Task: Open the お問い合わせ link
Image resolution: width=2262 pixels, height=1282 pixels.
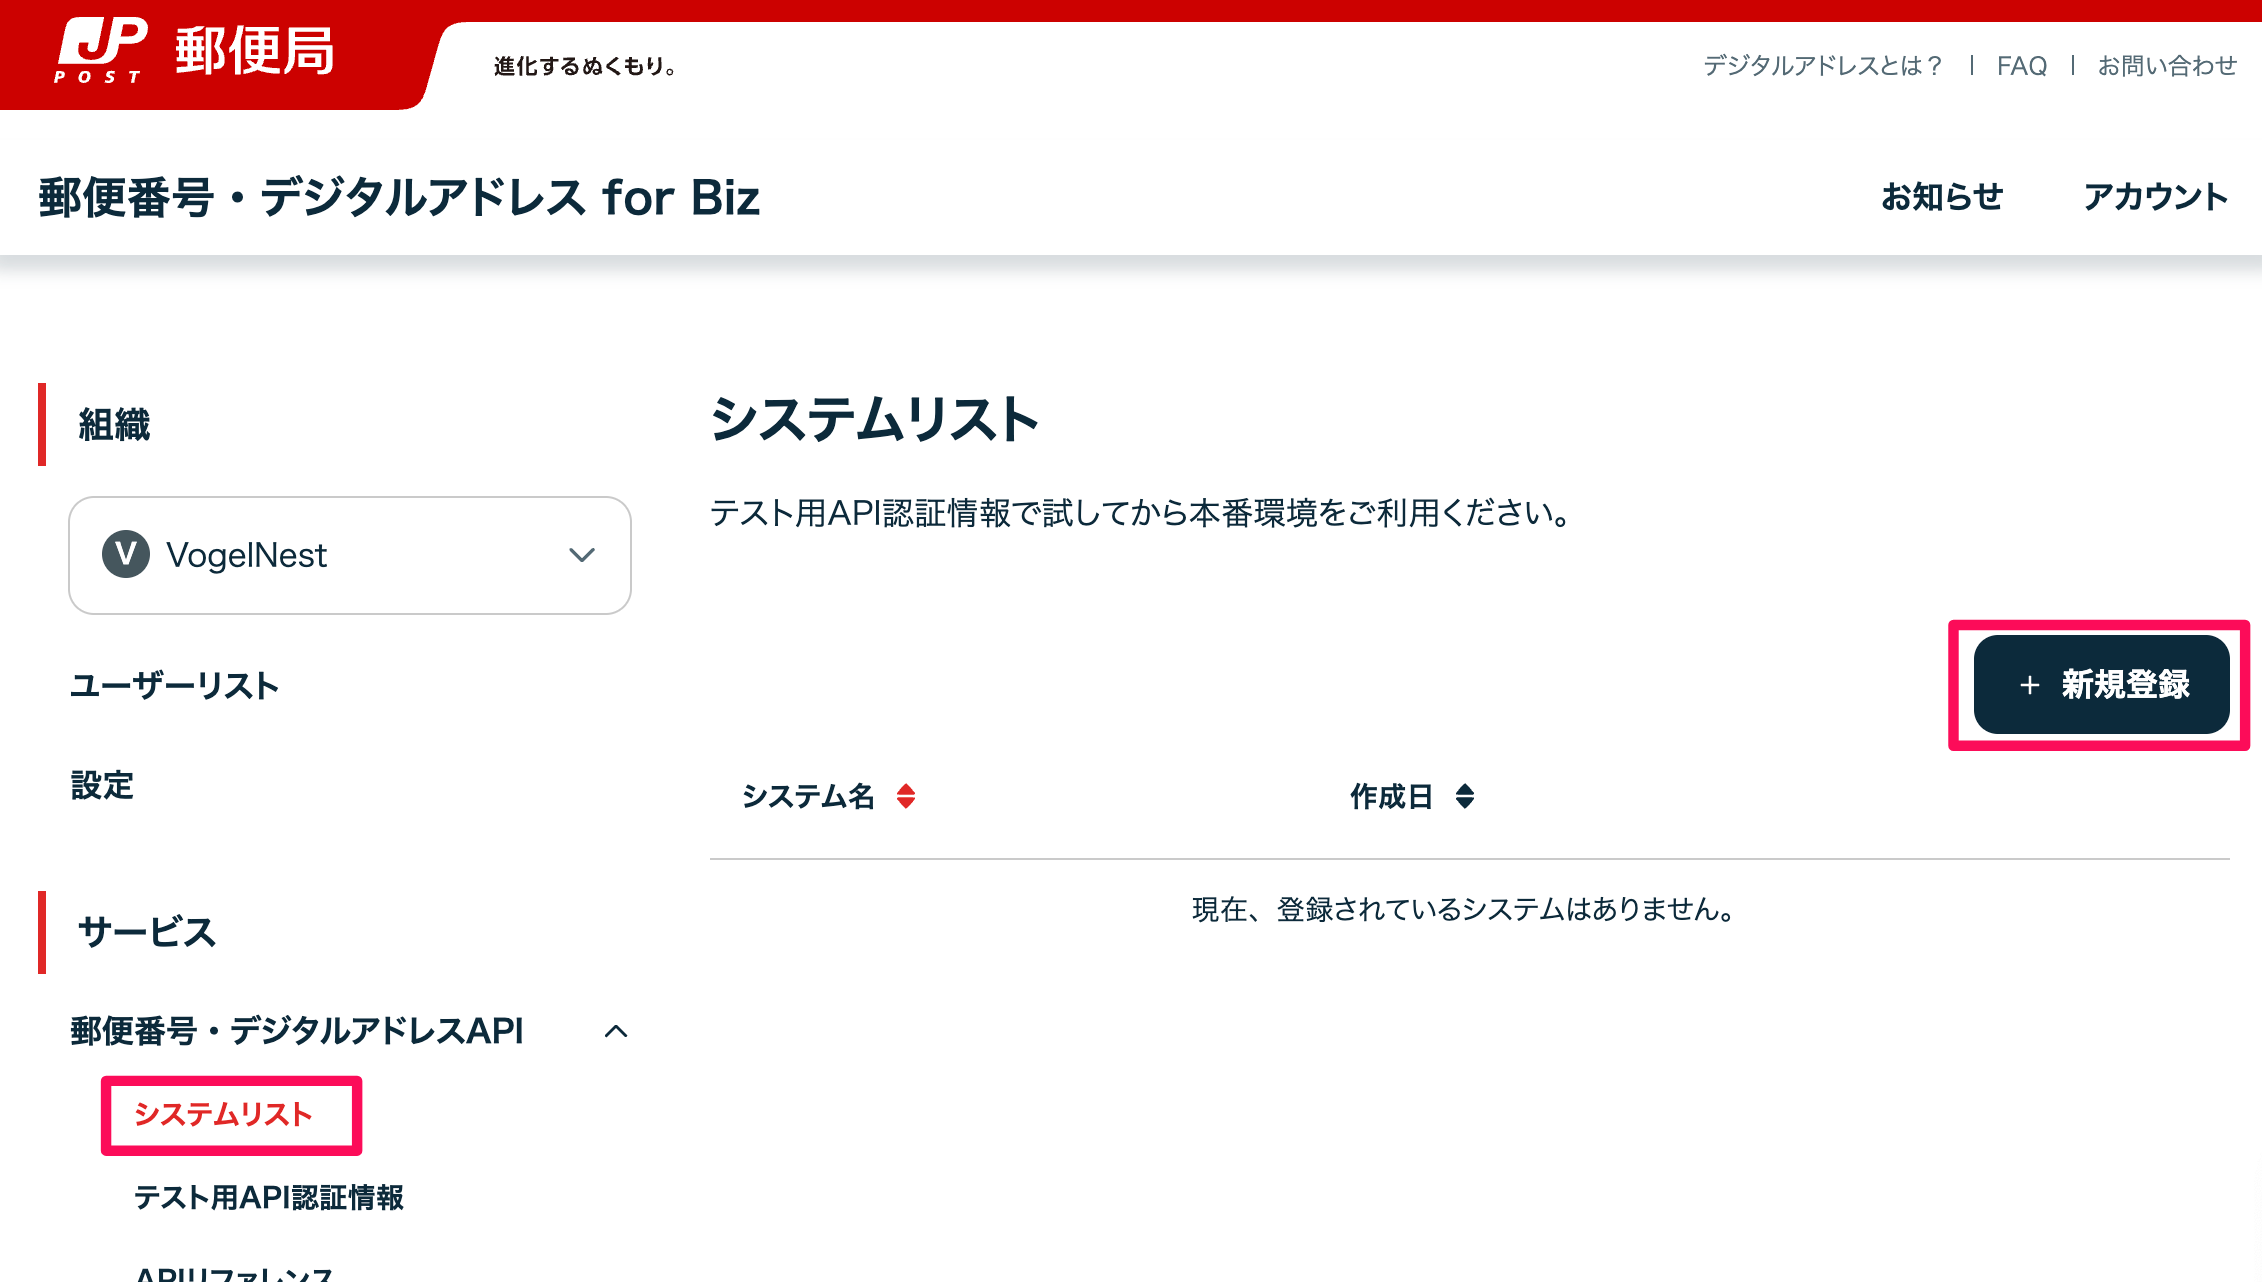Action: coord(2167,66)
